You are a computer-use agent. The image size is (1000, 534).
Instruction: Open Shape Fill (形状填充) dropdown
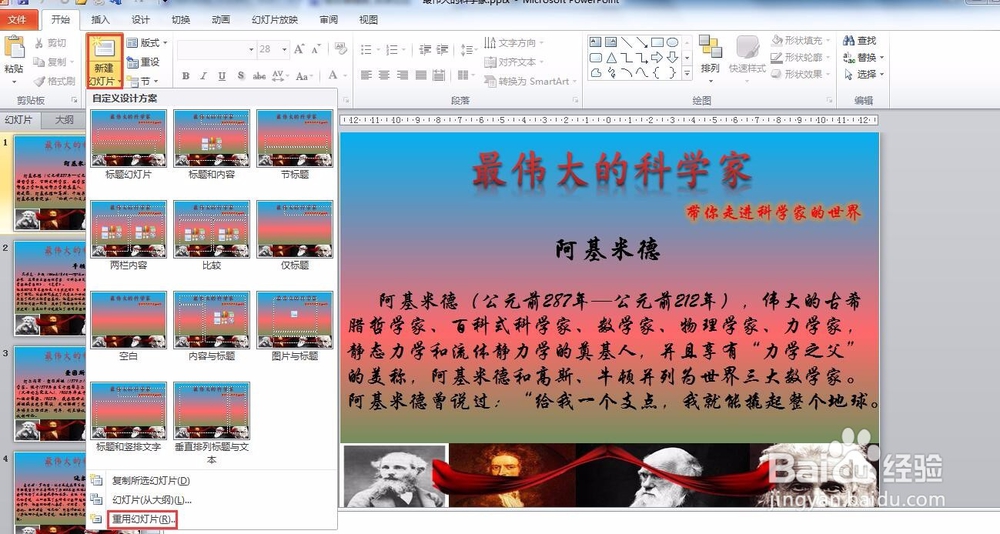coord(801,41)
